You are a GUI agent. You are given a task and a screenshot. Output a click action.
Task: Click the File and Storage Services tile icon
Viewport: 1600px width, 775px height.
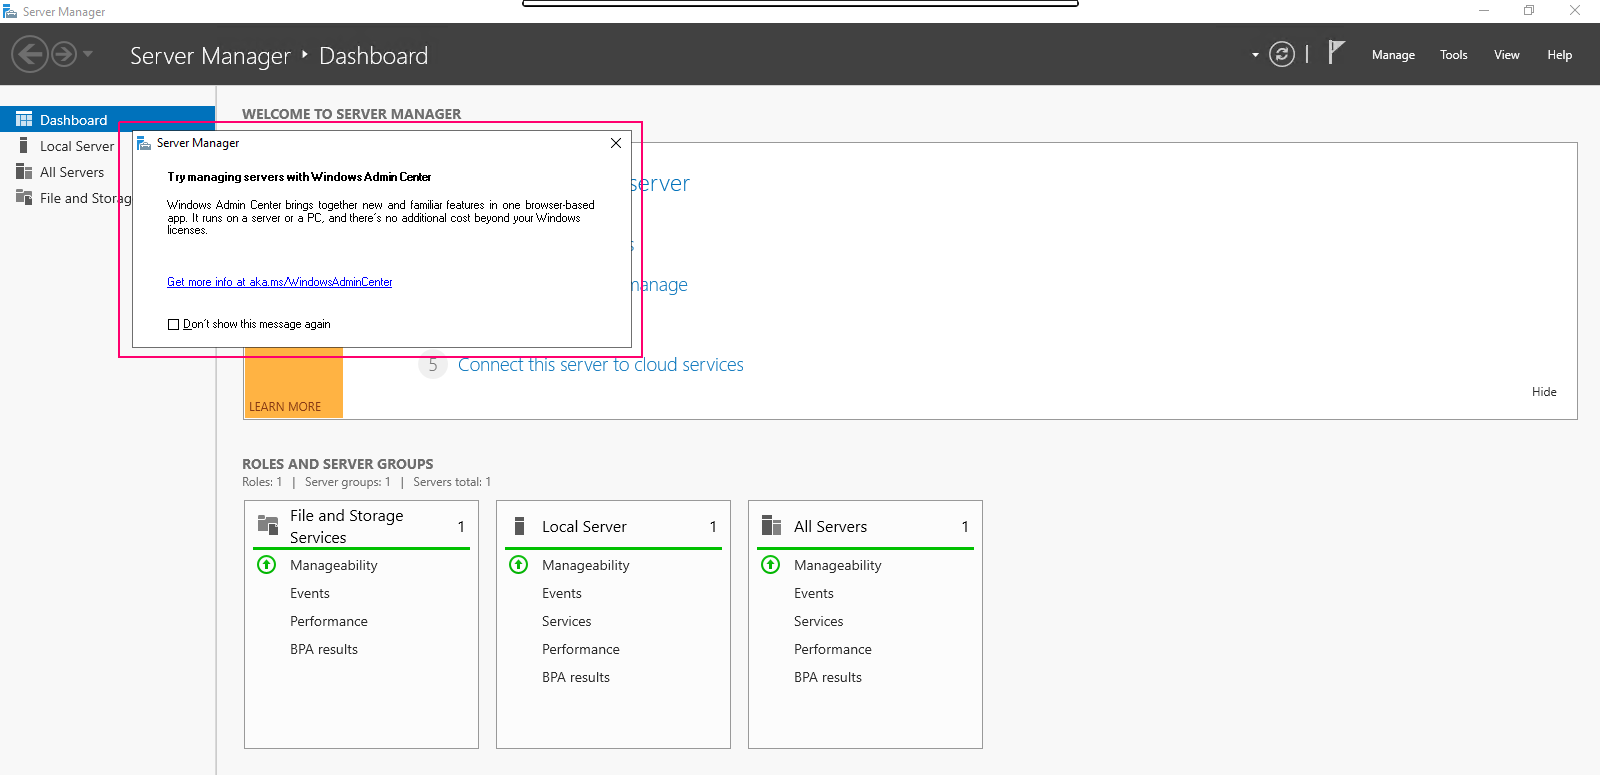[x=268, y=524]
